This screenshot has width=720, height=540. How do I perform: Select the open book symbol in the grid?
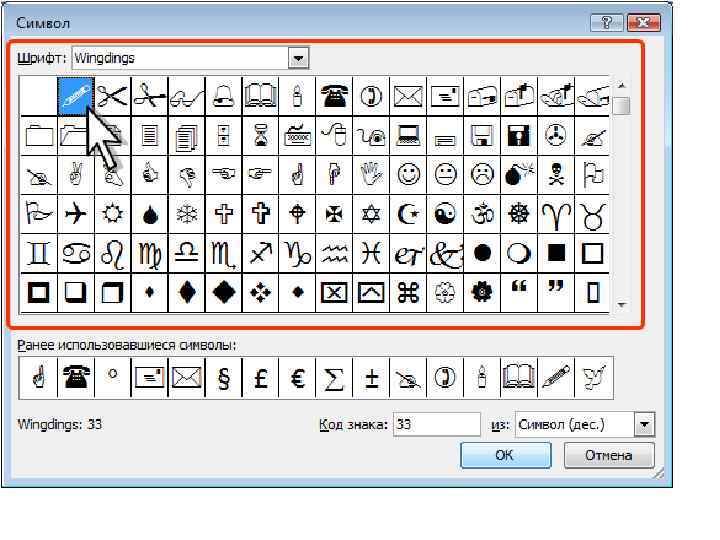(x=260, y=96)
